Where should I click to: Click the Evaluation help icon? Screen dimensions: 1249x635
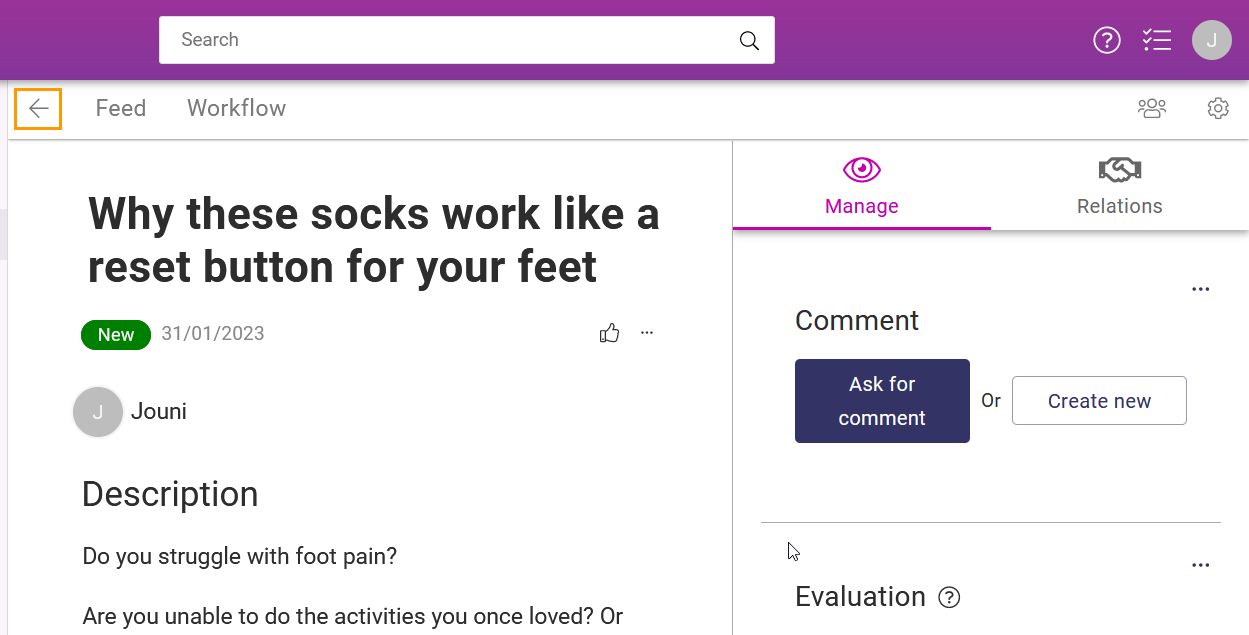tap(950, 598)
